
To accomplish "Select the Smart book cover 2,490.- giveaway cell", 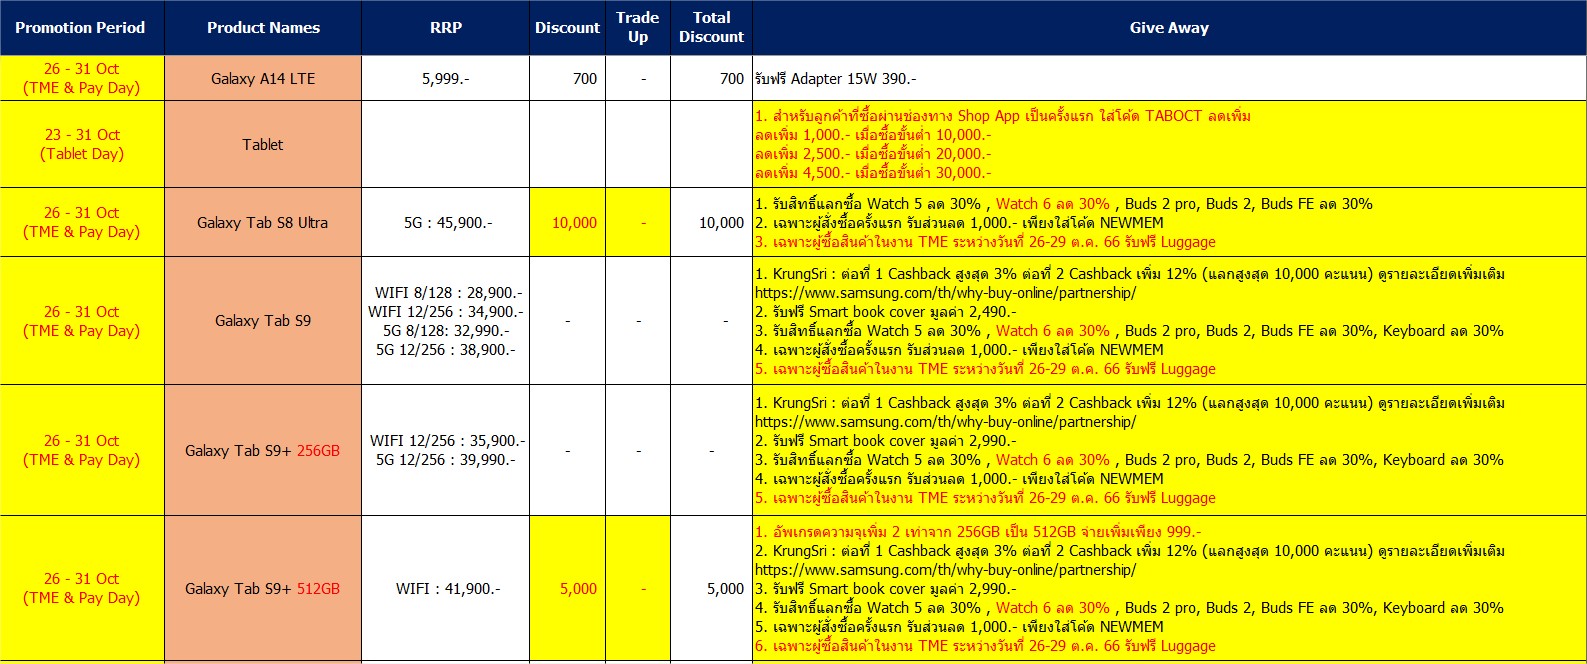I will (x=1169, y=320).
